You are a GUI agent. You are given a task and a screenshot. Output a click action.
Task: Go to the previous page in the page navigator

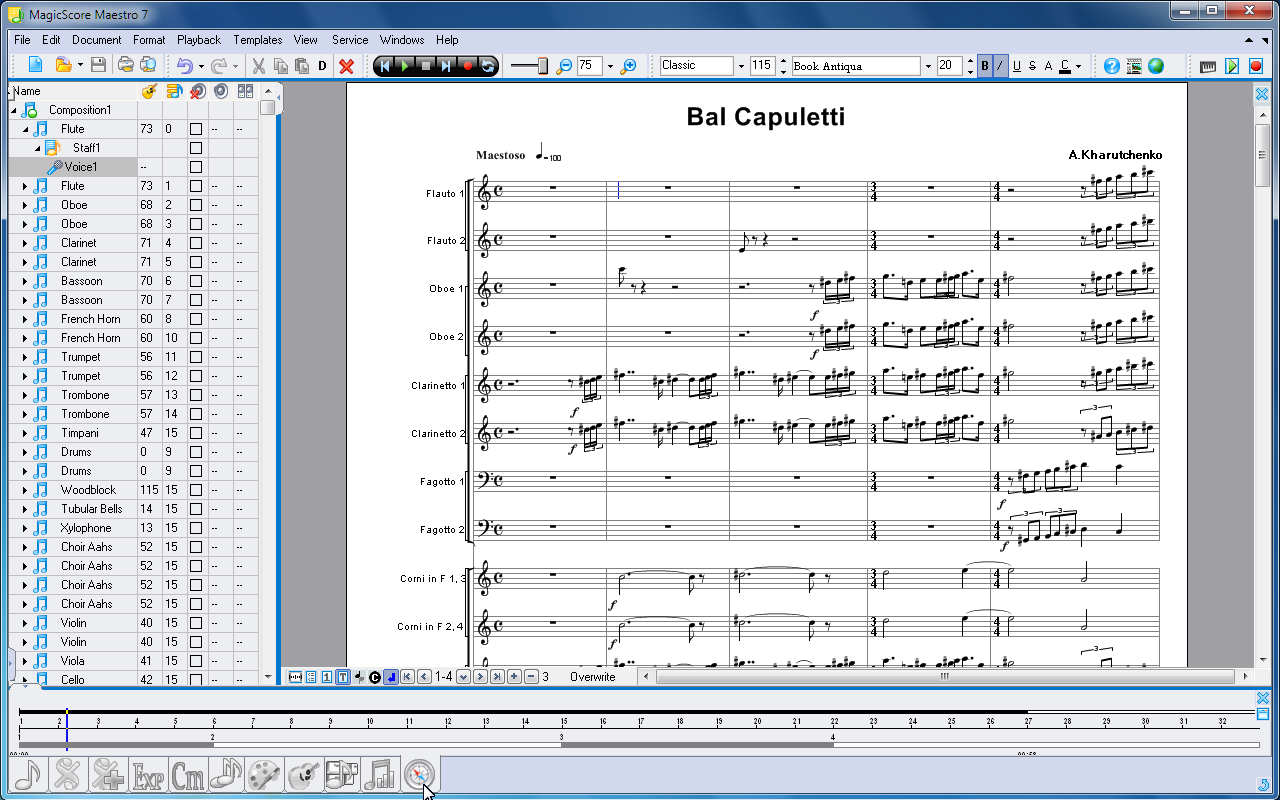click(x=424, y=677)
